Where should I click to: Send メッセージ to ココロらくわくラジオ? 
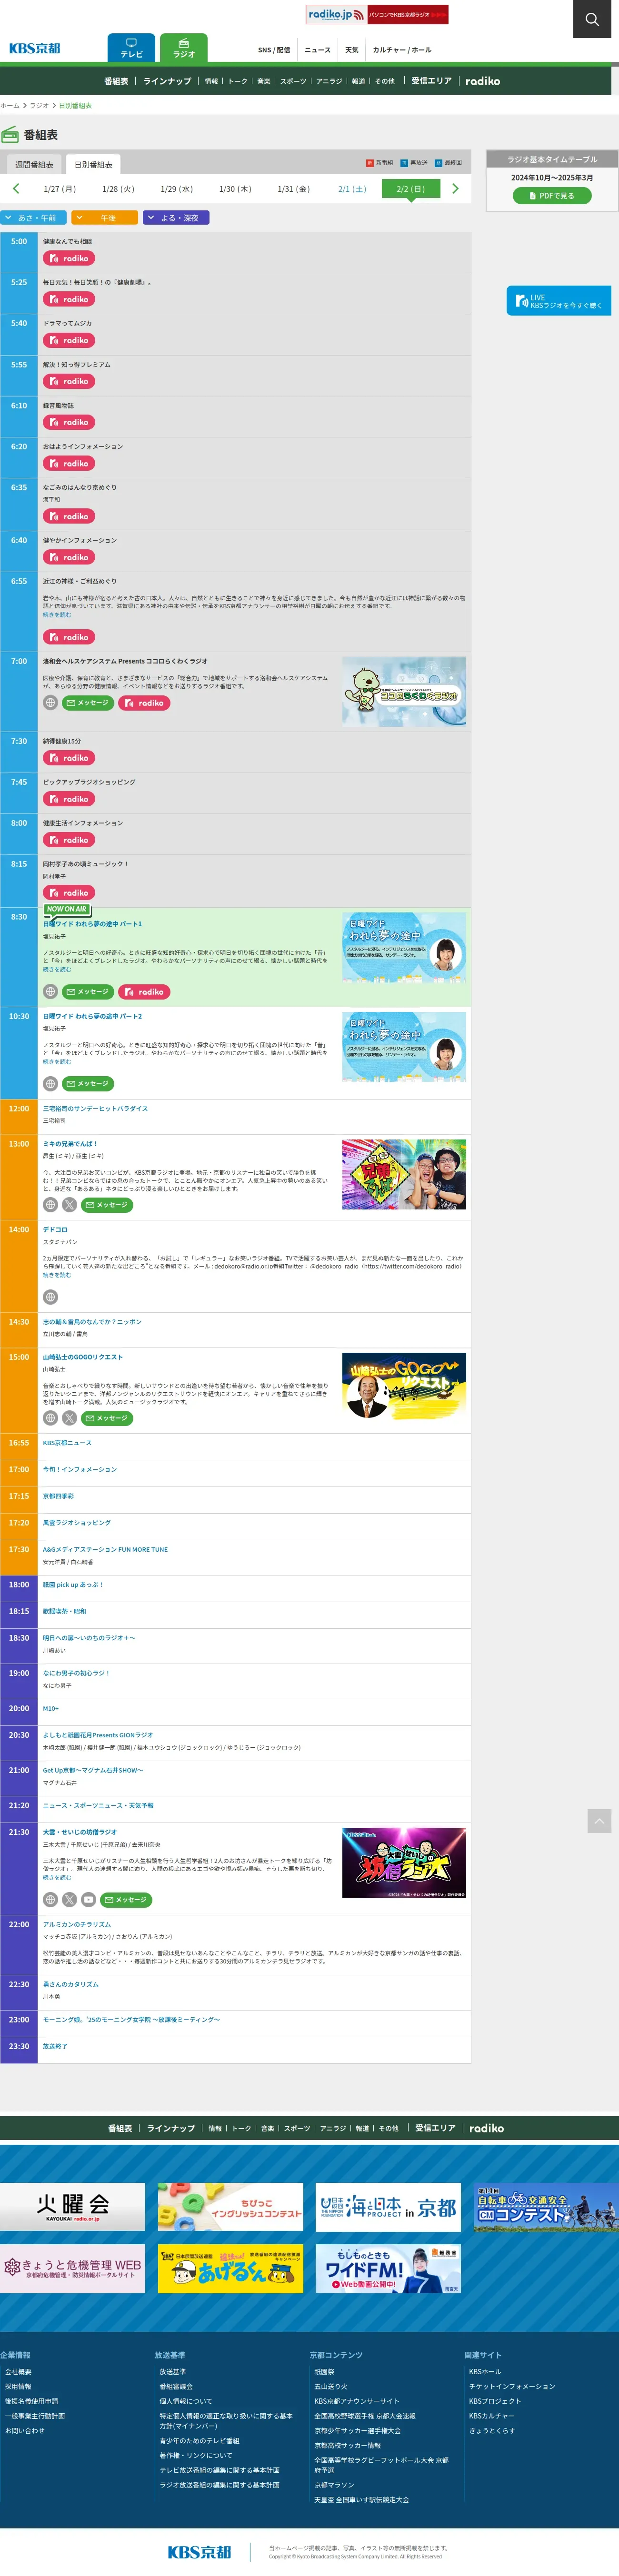(x=88, y=703)
